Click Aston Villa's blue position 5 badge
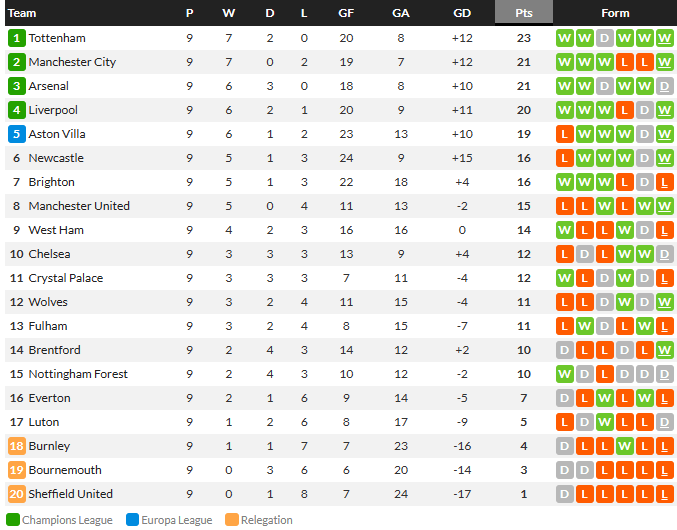The image size is (677, 530). [x=16, y=134]
